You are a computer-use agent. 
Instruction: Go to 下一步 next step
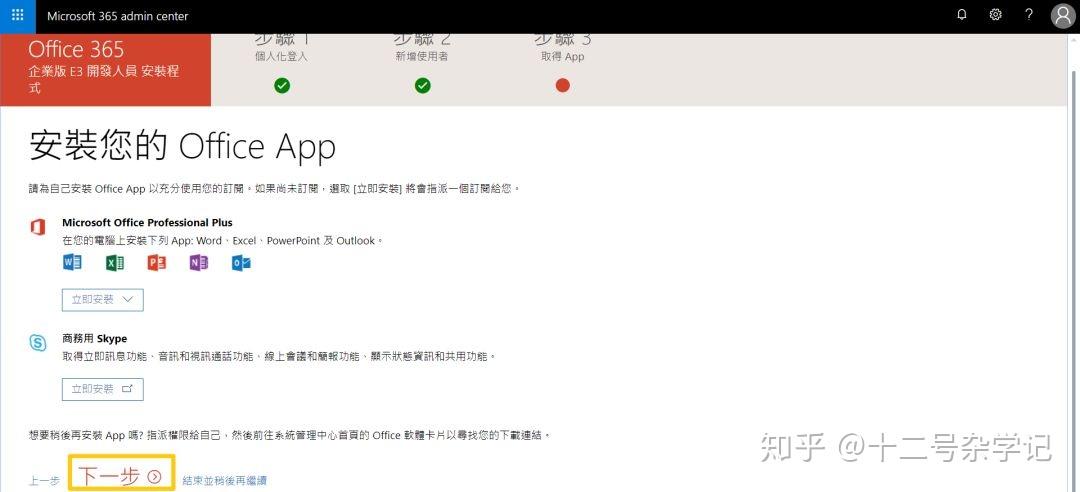tap(121, 475)
